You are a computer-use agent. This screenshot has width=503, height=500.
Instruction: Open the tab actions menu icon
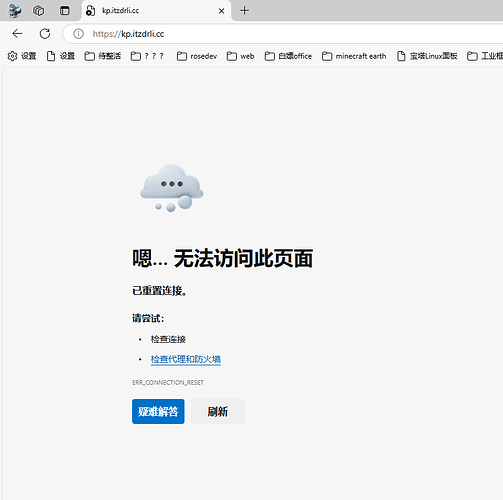(65, 11)
